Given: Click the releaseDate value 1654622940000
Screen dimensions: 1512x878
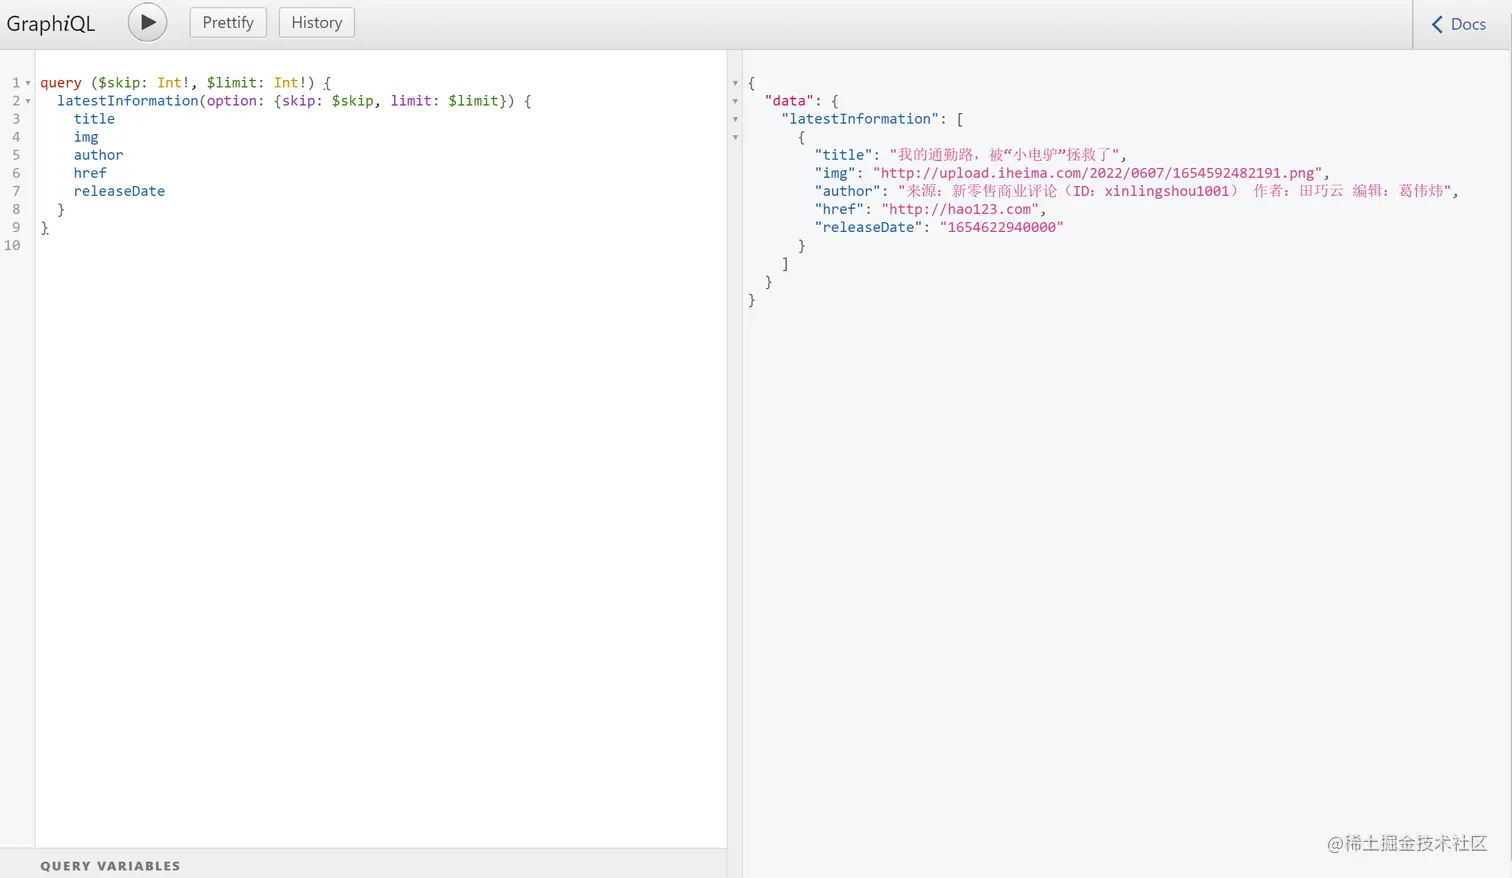Looking at the screenshot, I should [x=1001, y=227].
